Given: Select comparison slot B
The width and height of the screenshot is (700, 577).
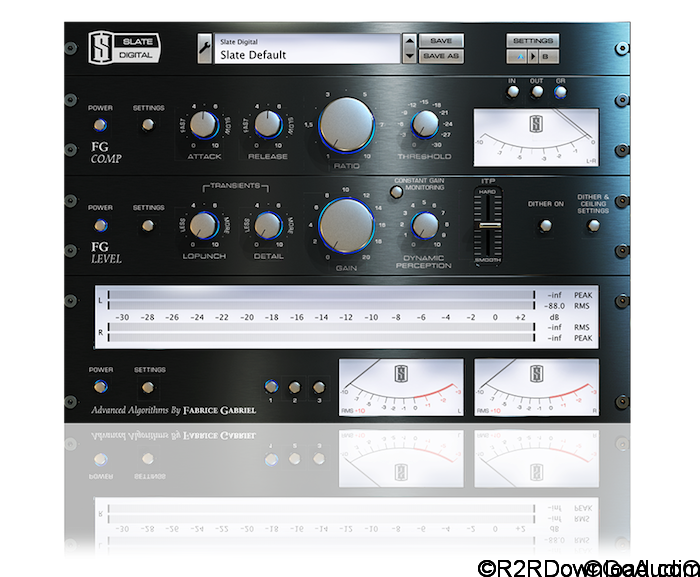Looking at the screenshot, I should (549, 57).
